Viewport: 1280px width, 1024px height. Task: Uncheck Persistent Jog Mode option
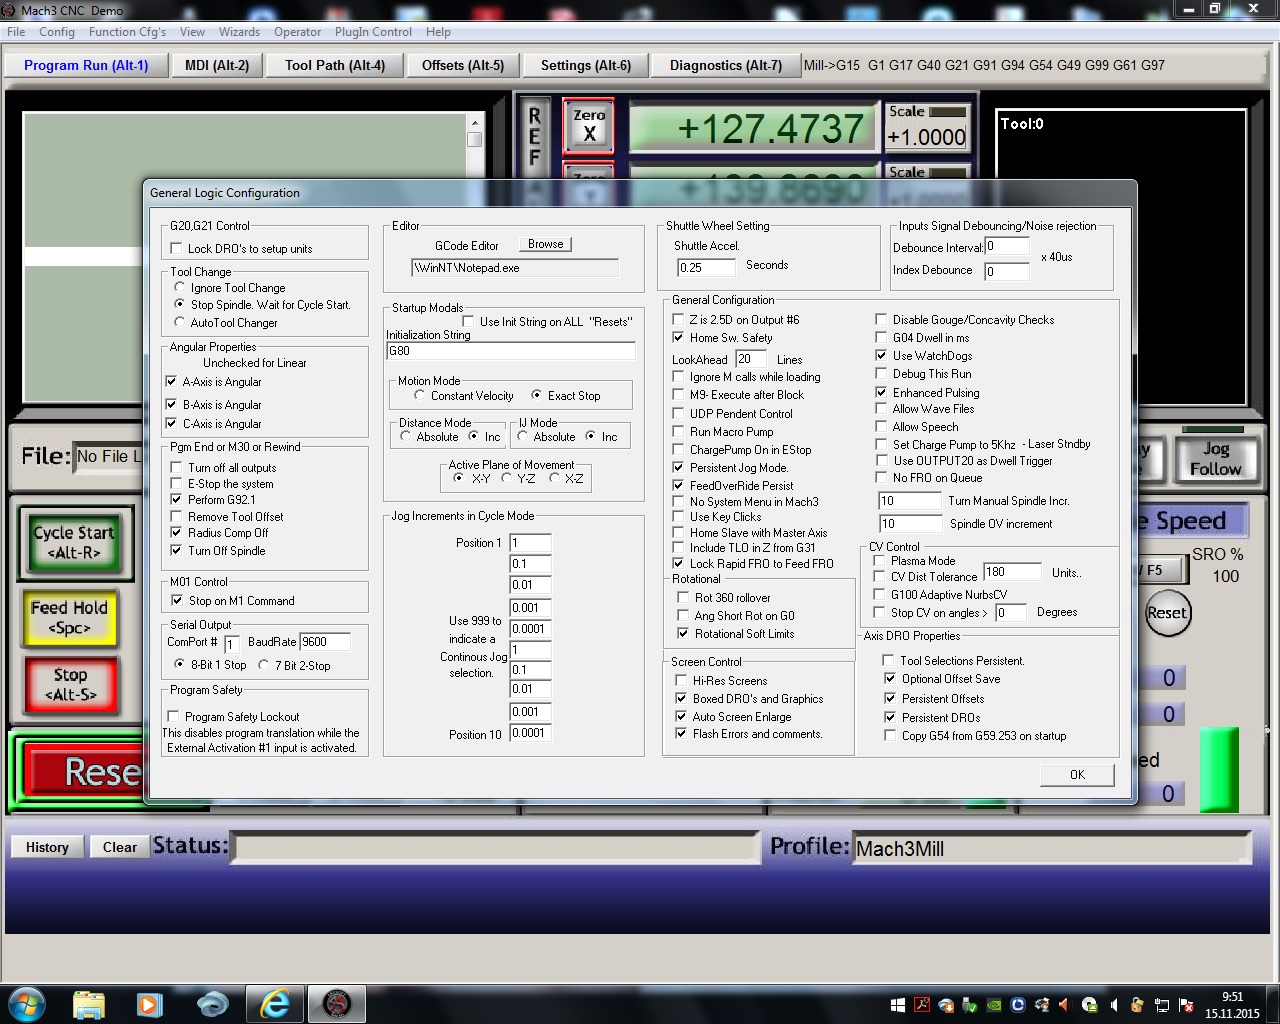[679, 468]
